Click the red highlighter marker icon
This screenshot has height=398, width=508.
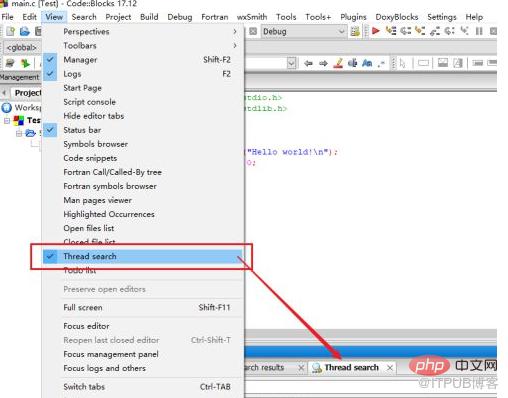(x=338, y=63)
